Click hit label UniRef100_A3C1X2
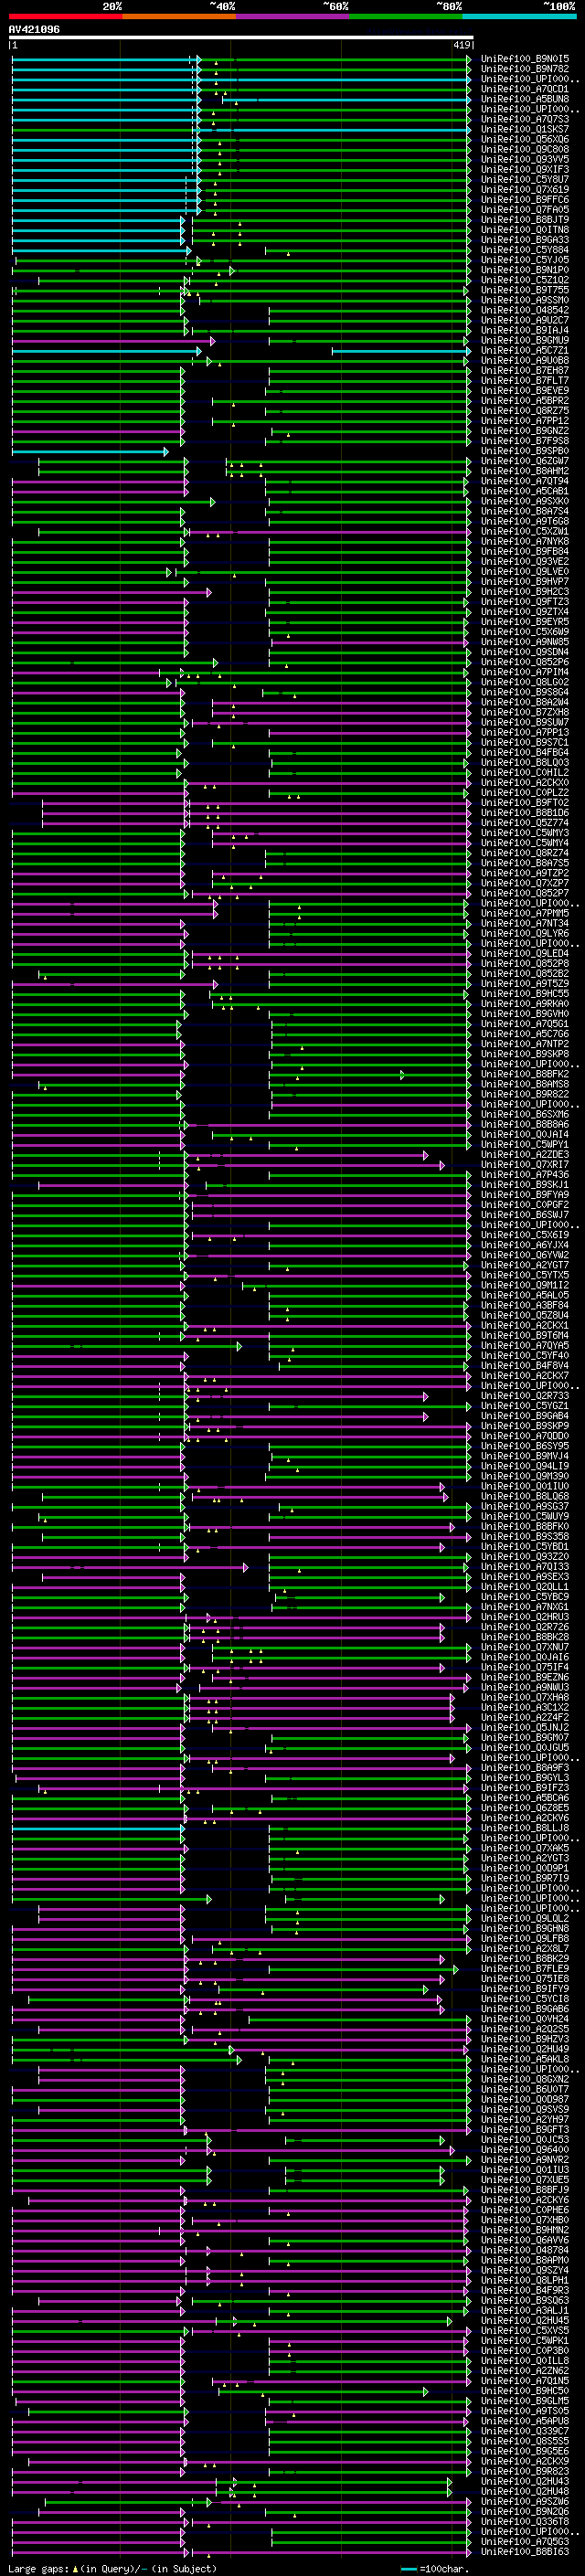This screenshot has width=585, height=2576. (x=525, y=1708)
